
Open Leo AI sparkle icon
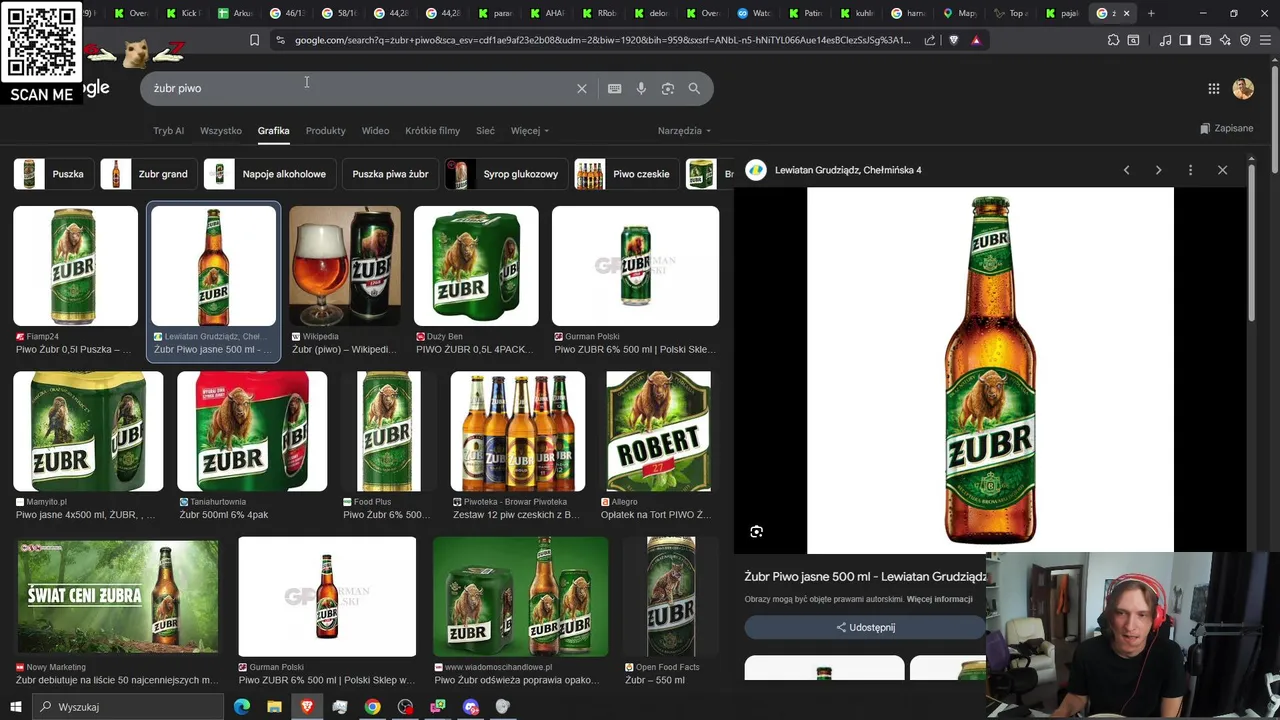[1225, 40]
